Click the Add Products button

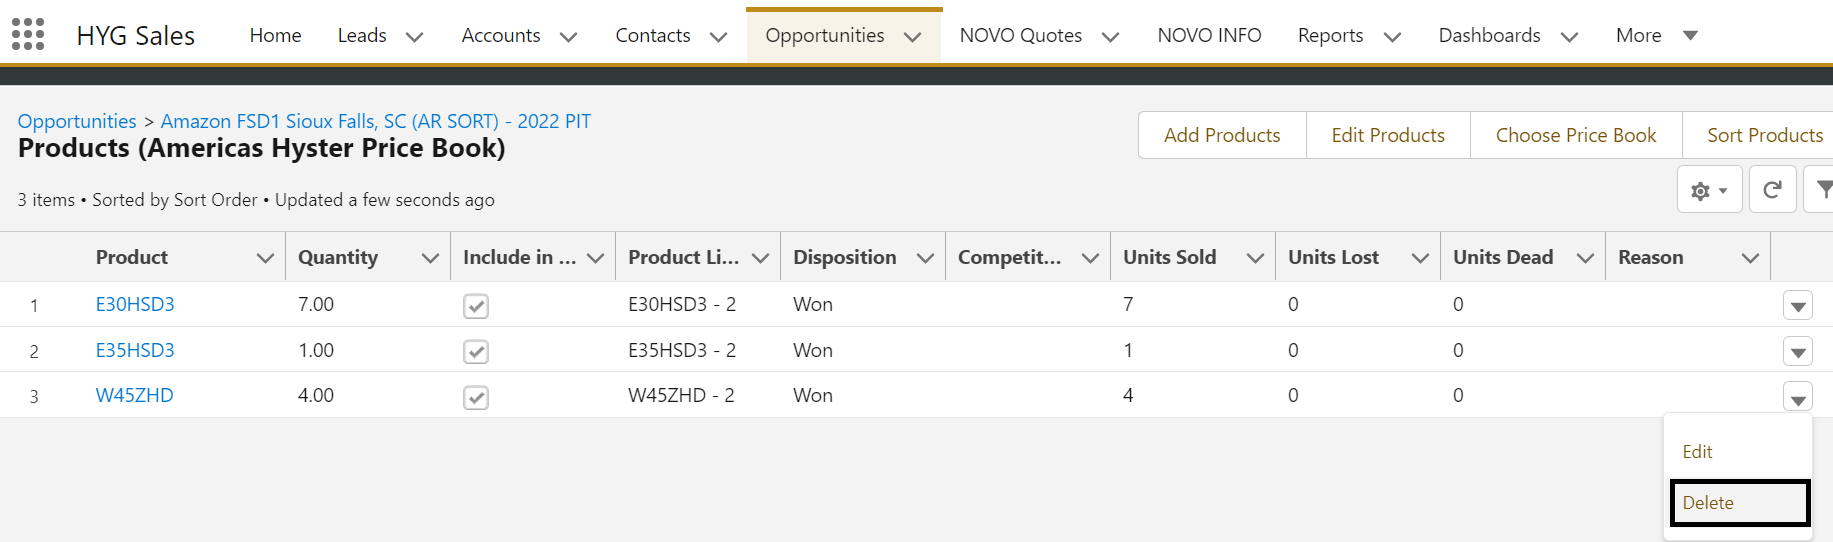pos(1222,135)
